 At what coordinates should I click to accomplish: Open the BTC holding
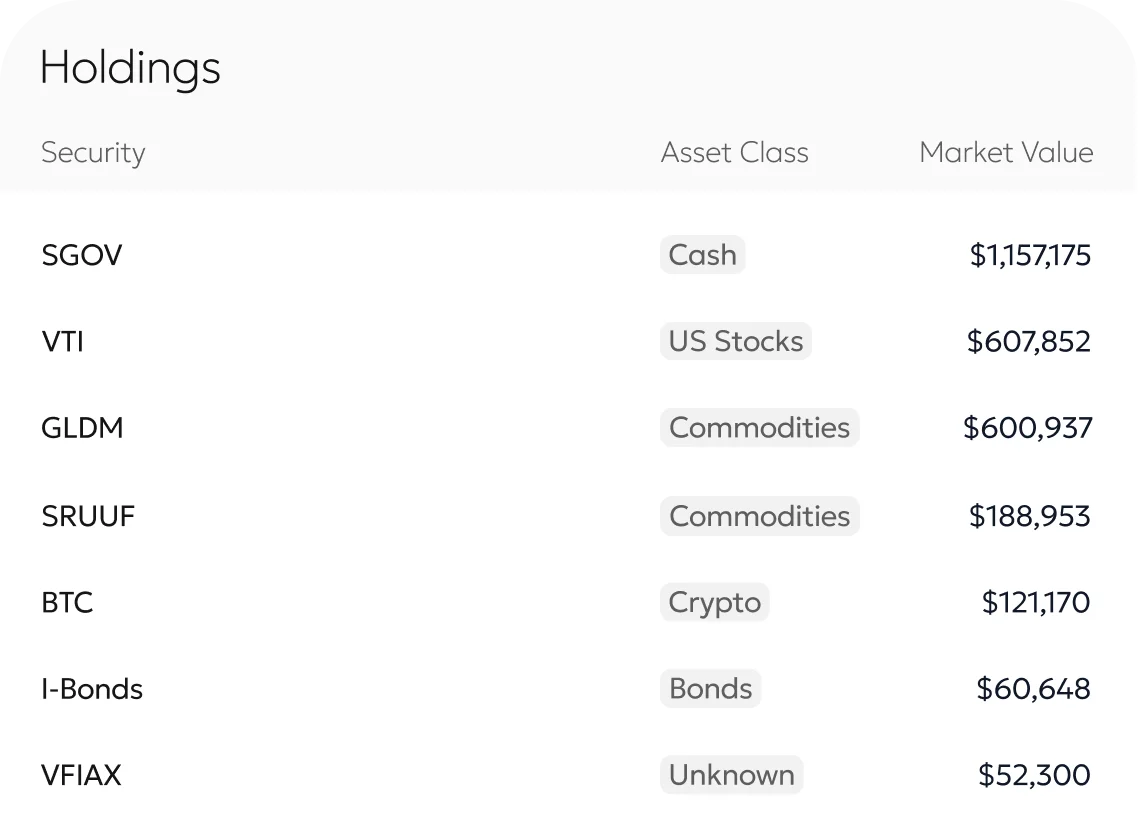(x=67, y=603)
